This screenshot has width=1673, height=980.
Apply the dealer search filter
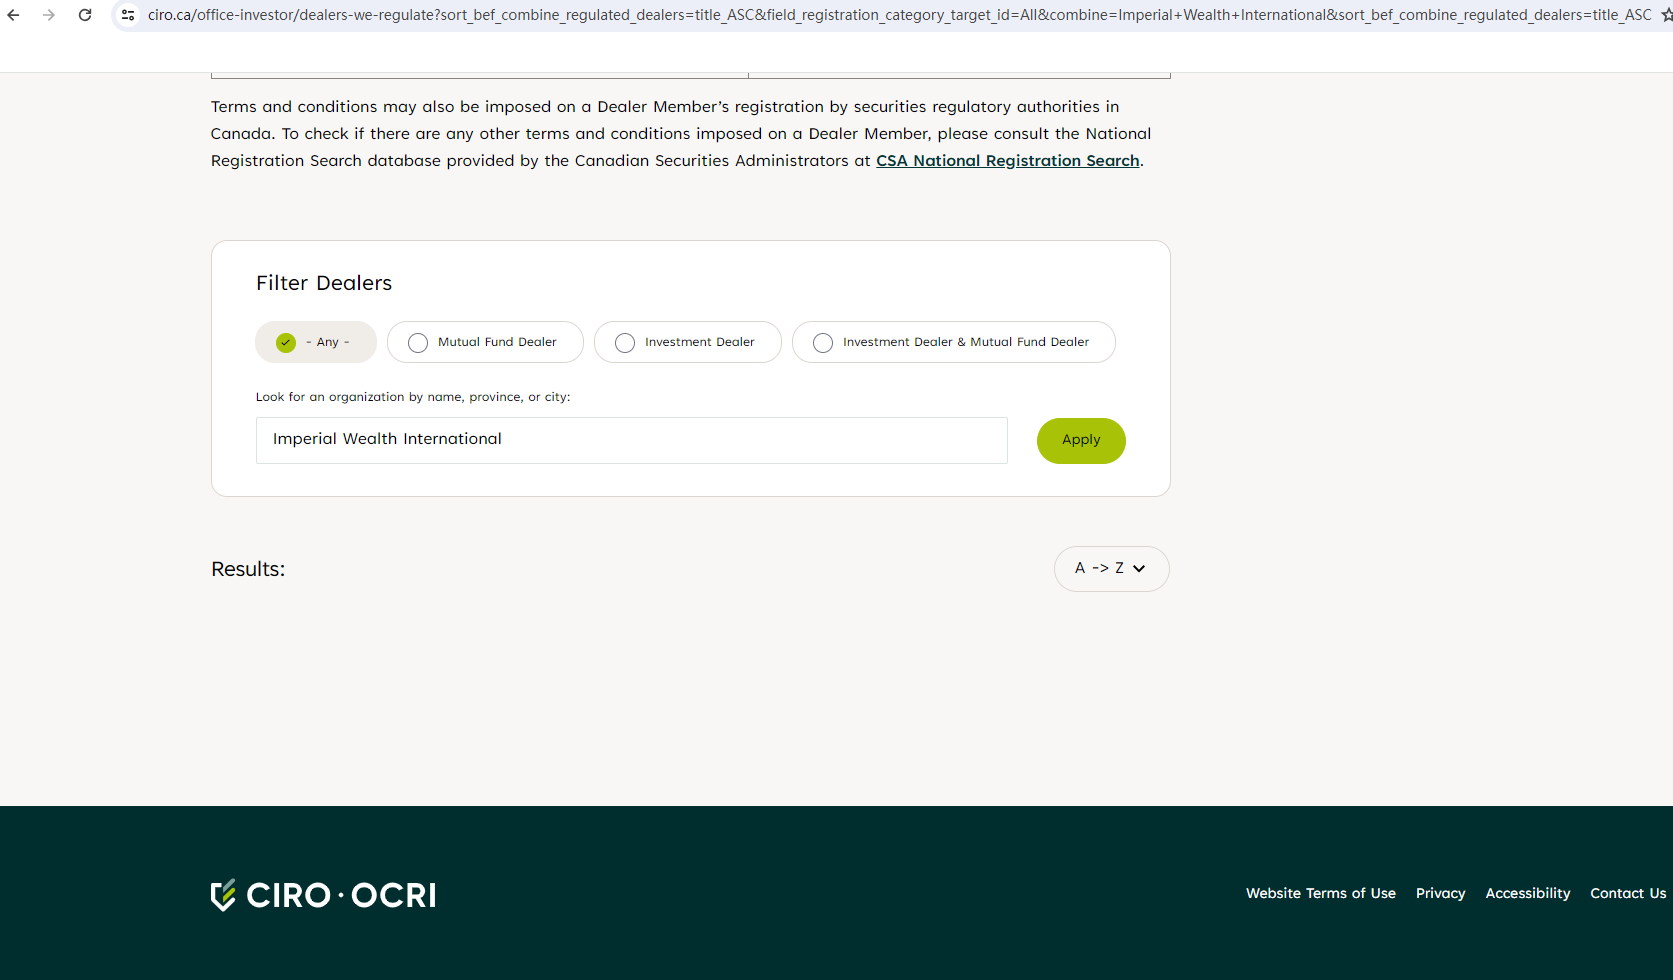[x=1081, y=441]
